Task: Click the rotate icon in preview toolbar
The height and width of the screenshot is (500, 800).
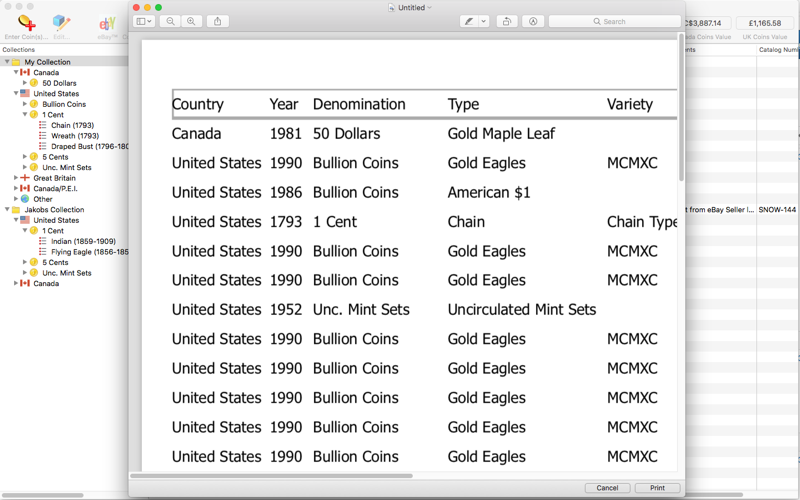Action: click(x=507, y=21)
